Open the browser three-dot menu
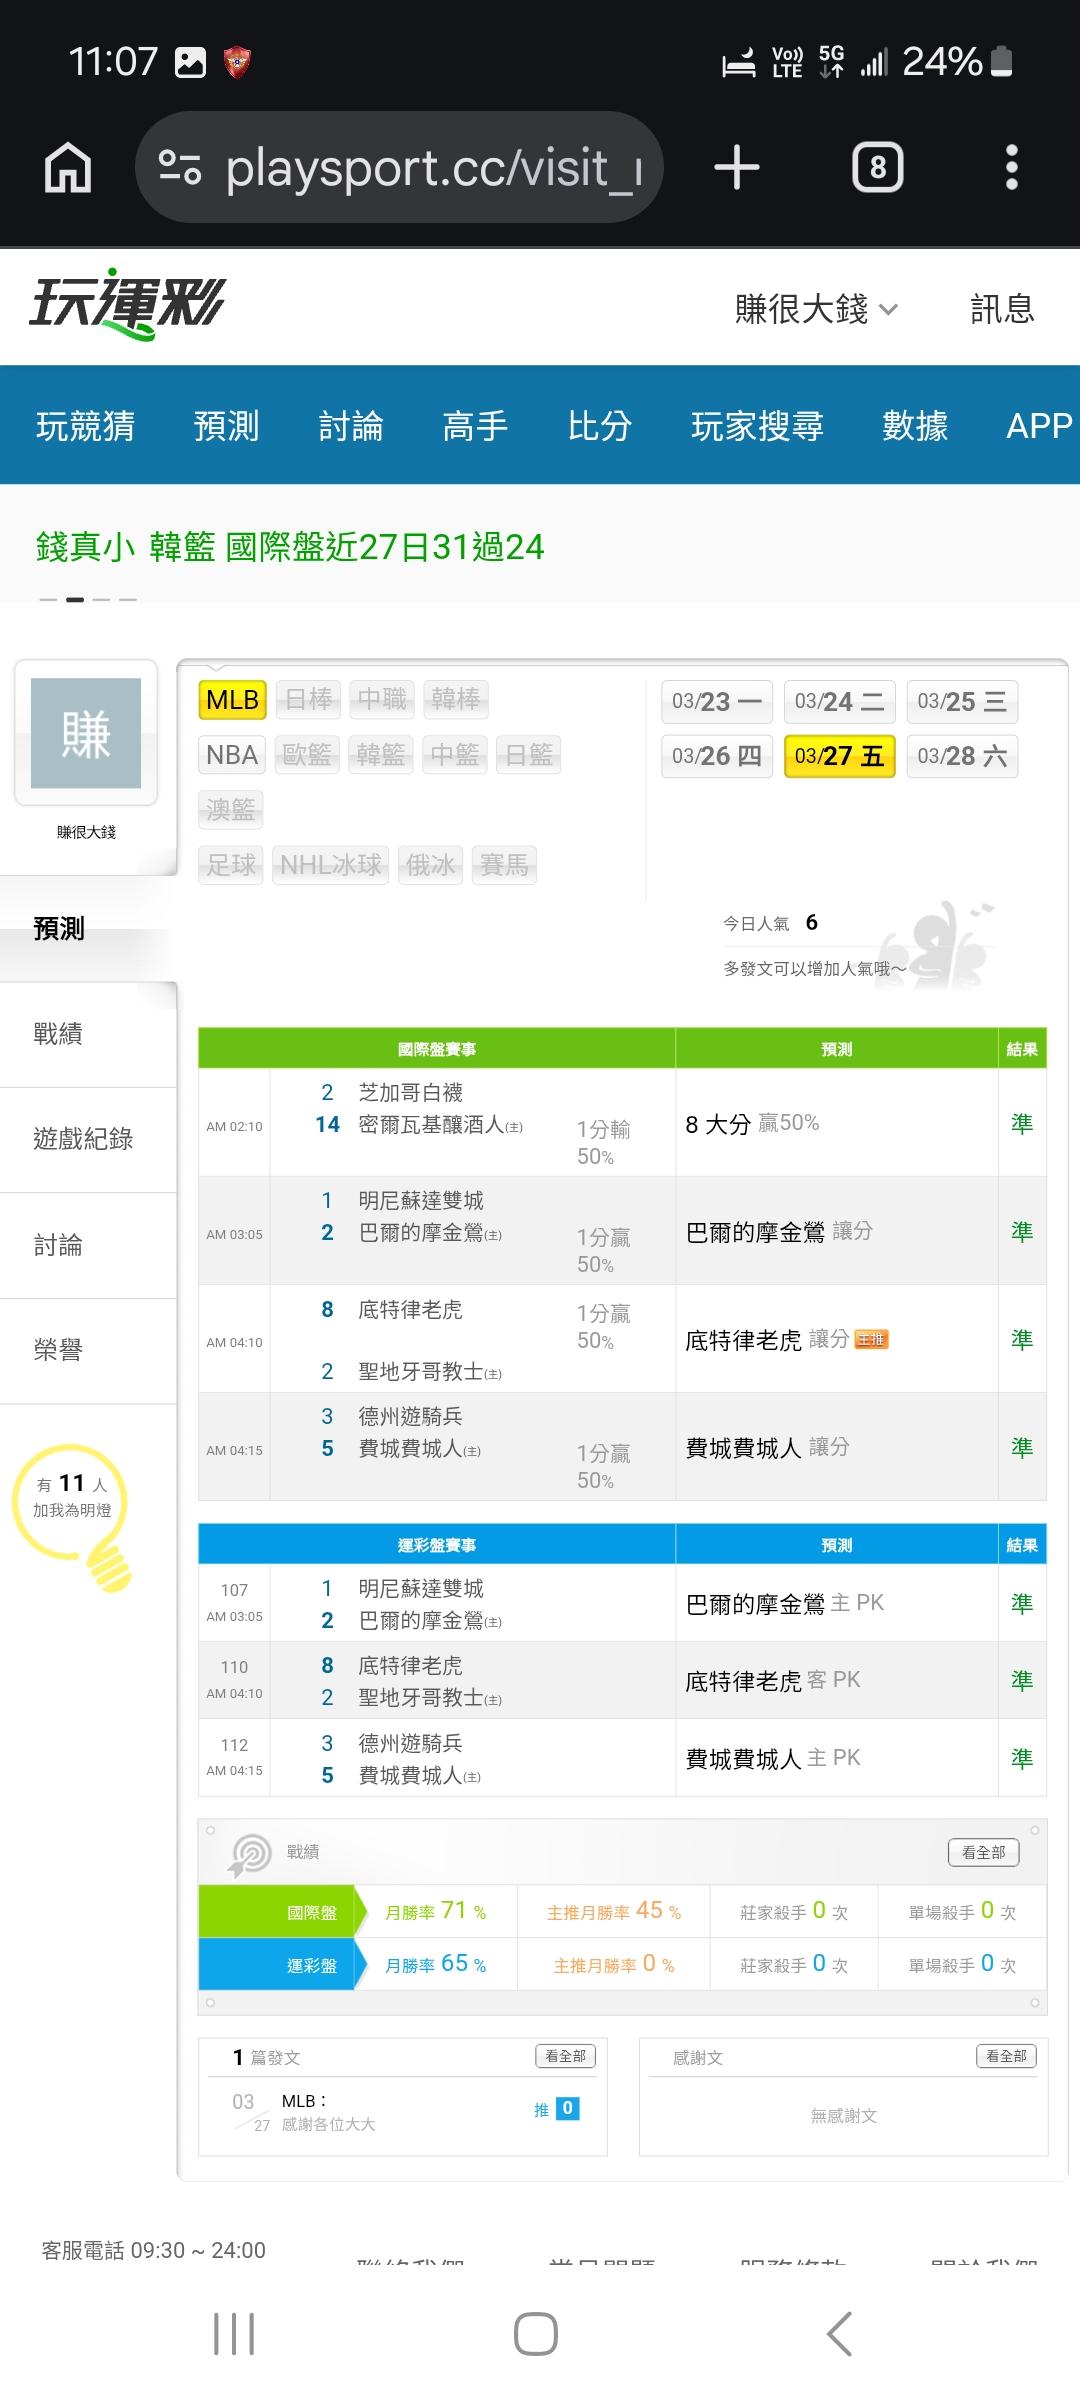This screenshot has height=2400, width=1080. point(1011,167)
